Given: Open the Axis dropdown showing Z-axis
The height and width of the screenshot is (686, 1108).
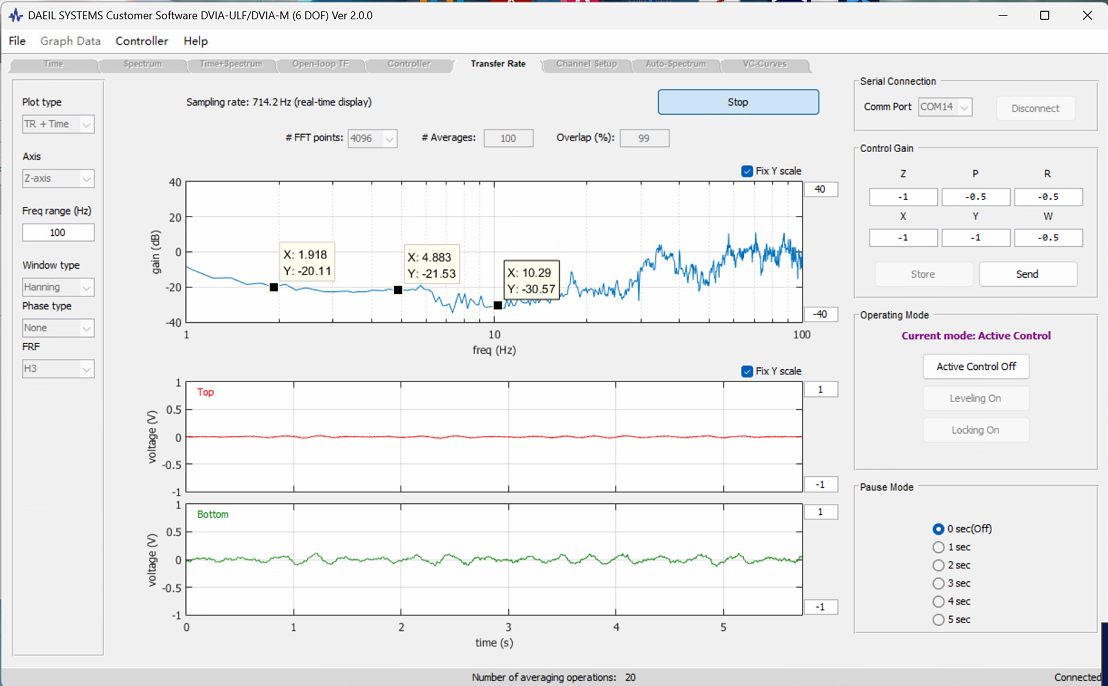Looking at the screenshot, I should tap(58, 179).
